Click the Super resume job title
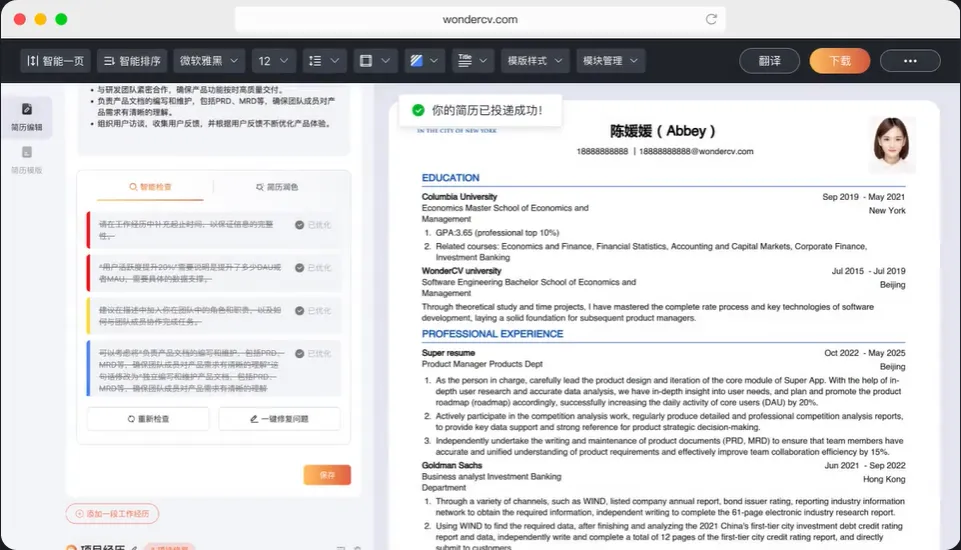Image resolution: width=961 pixels, height=550 pixels. (448, 353)
